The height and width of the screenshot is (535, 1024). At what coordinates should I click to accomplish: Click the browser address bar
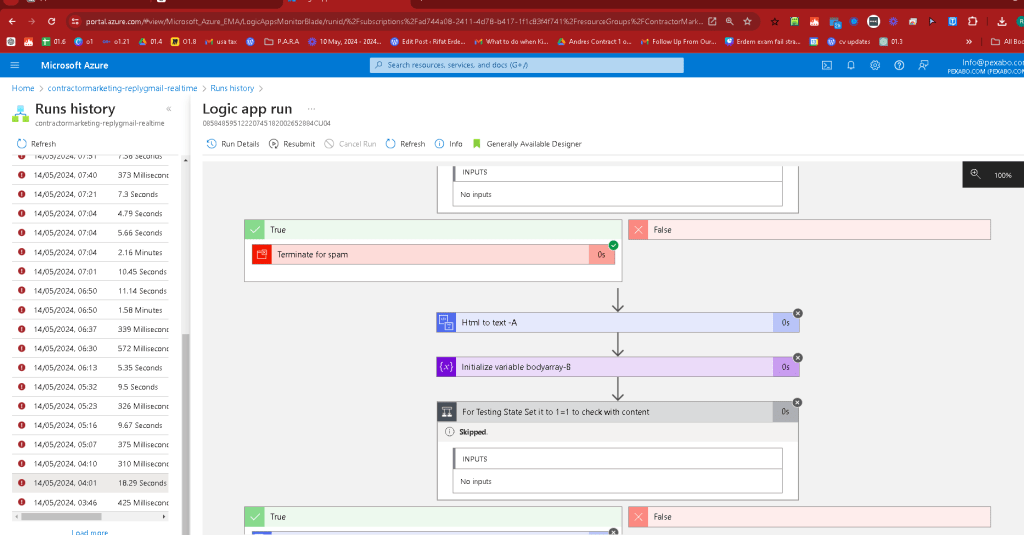(394, 22)
